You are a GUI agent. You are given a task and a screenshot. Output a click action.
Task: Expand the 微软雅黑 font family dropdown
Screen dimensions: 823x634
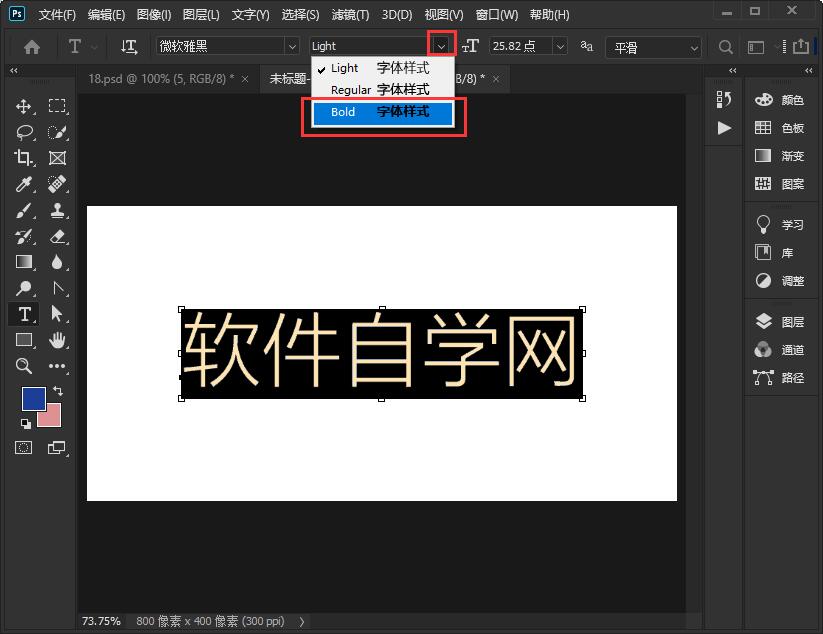(x=292, y=47)
